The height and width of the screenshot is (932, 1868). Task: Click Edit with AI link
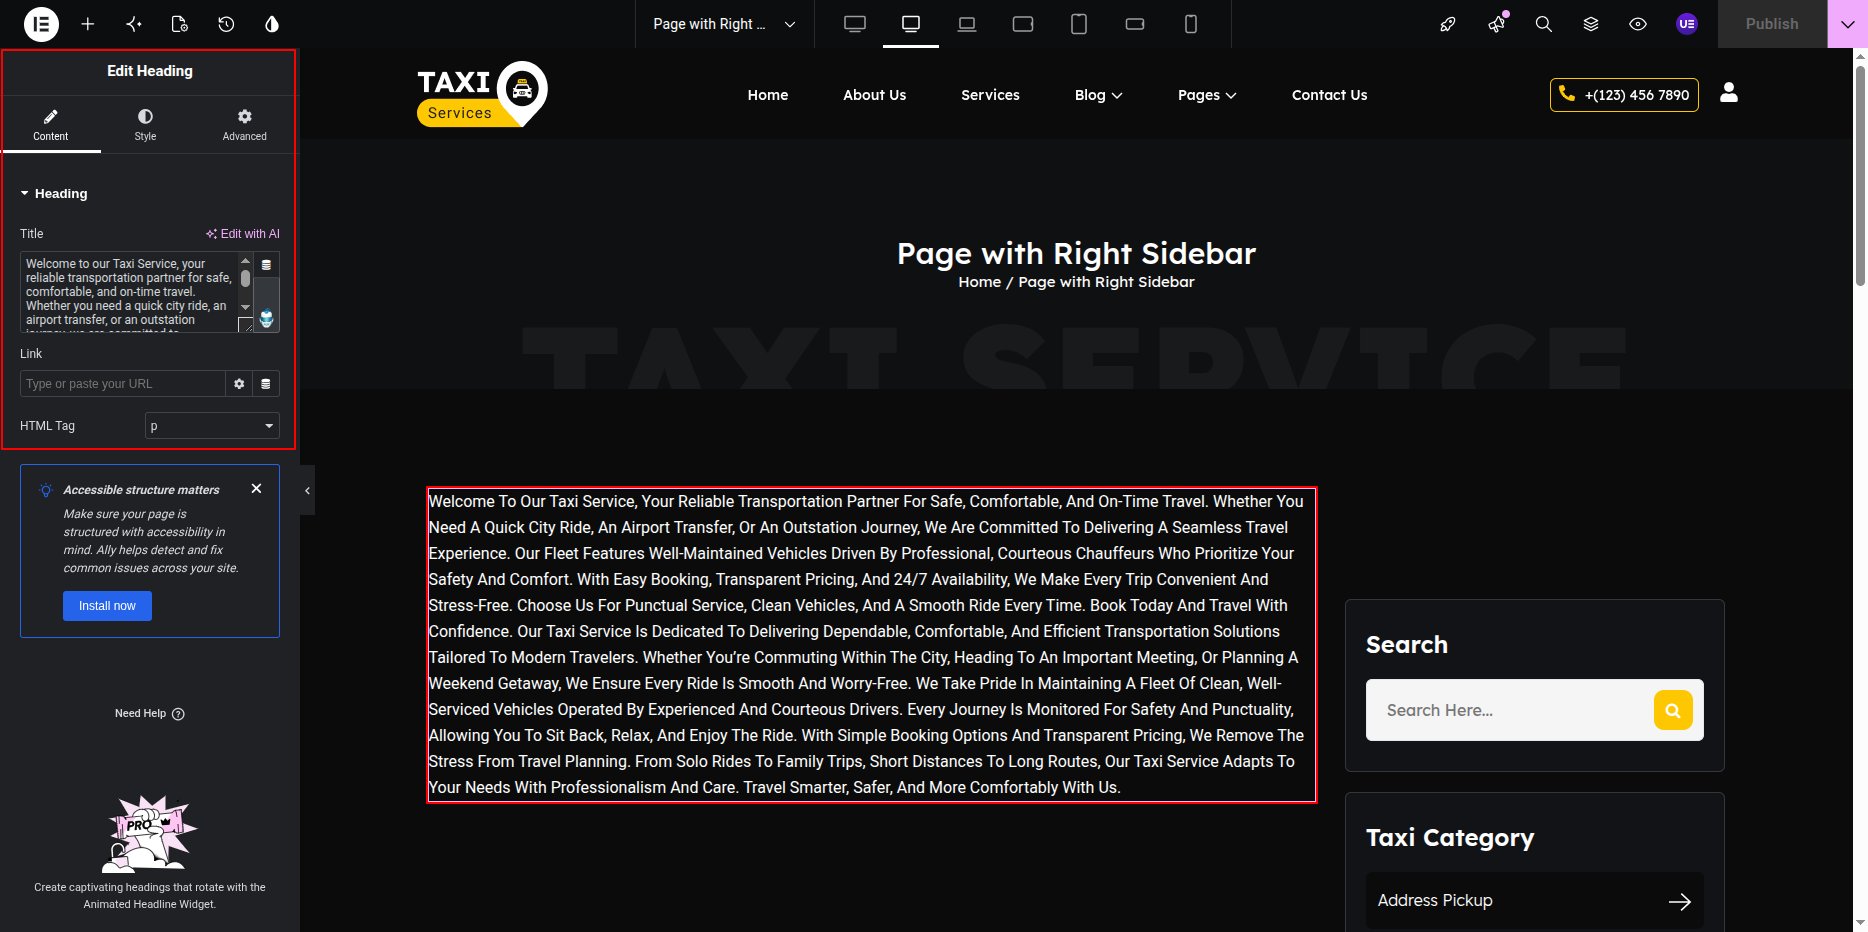pos(243,234)
